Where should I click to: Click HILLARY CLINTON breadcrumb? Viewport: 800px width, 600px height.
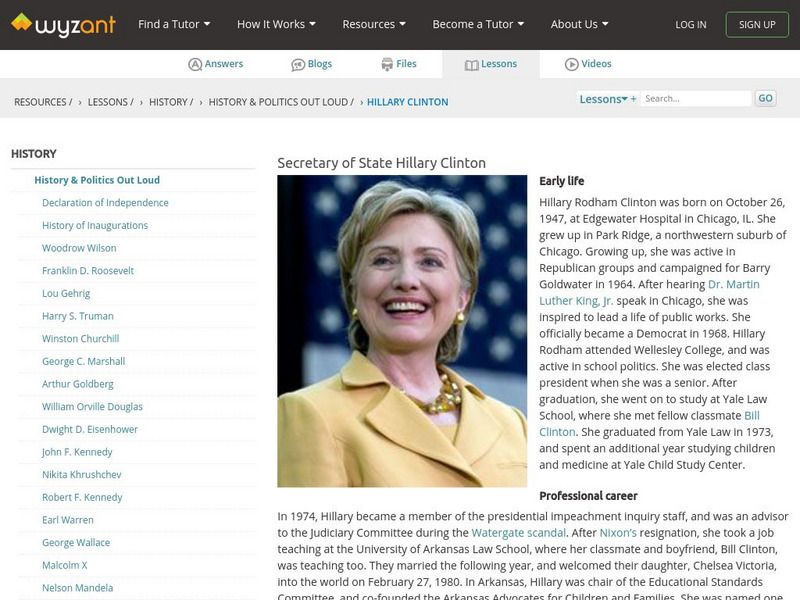coord(407,102)
